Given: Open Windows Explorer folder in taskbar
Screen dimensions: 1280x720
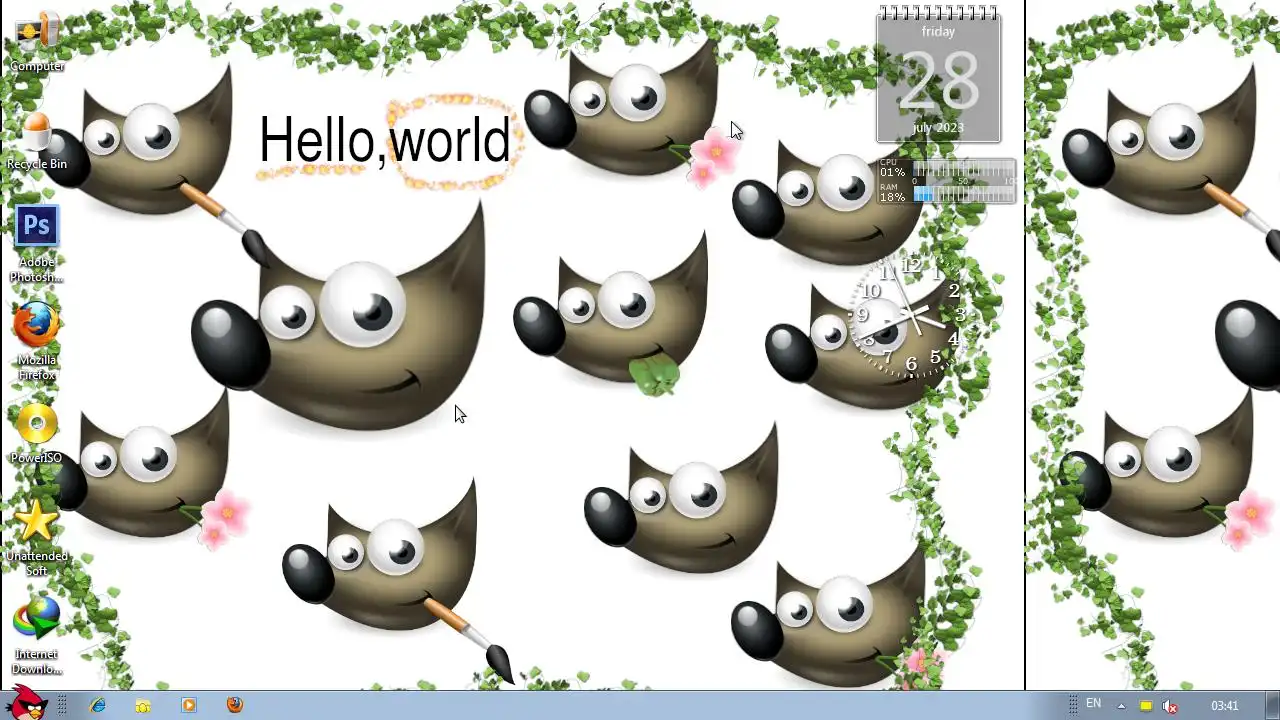Looking at the screenshot, I should (x=143, y=706).
